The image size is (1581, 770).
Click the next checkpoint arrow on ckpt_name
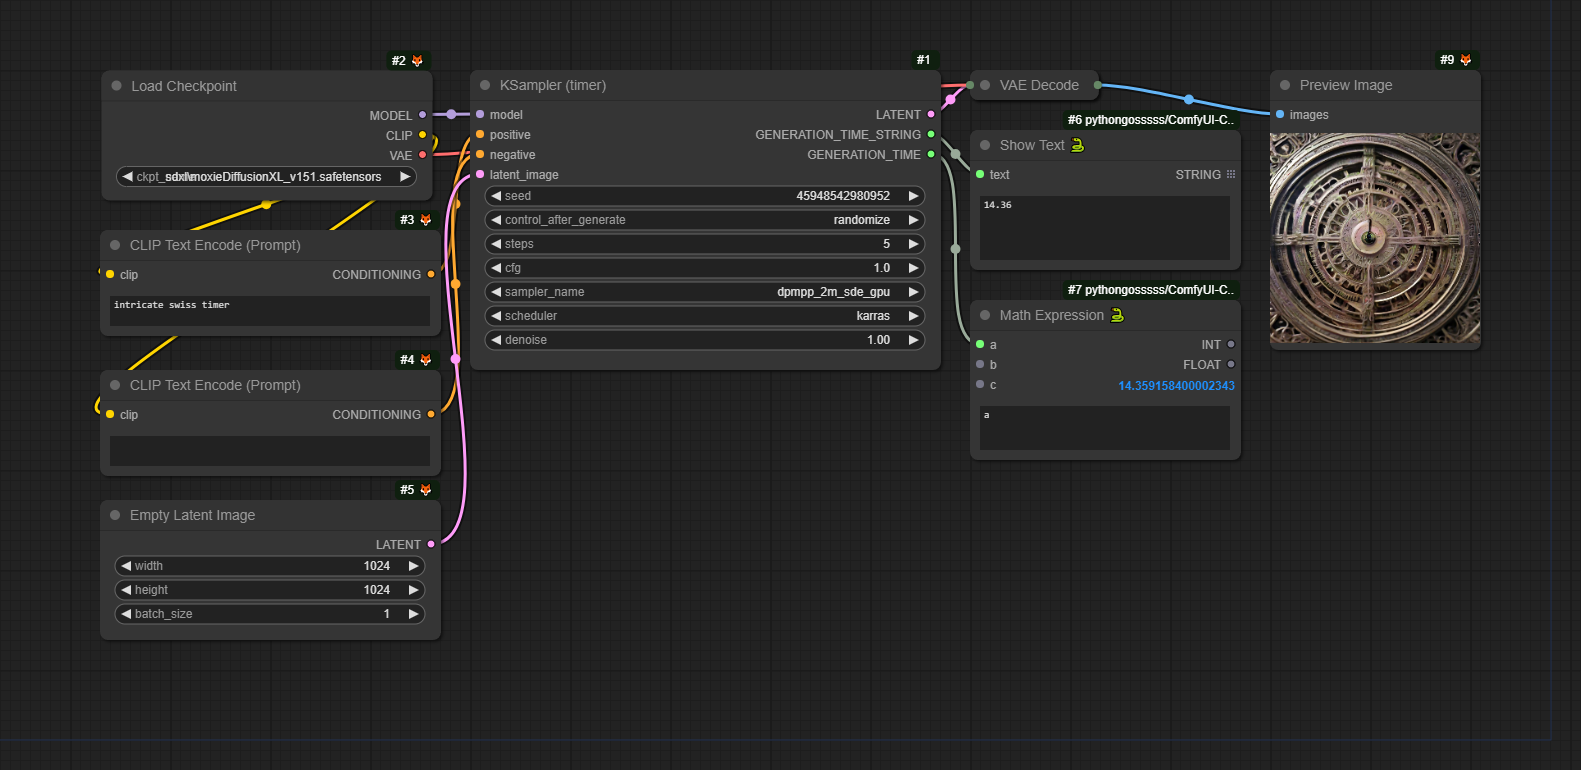tap(405, 177)
